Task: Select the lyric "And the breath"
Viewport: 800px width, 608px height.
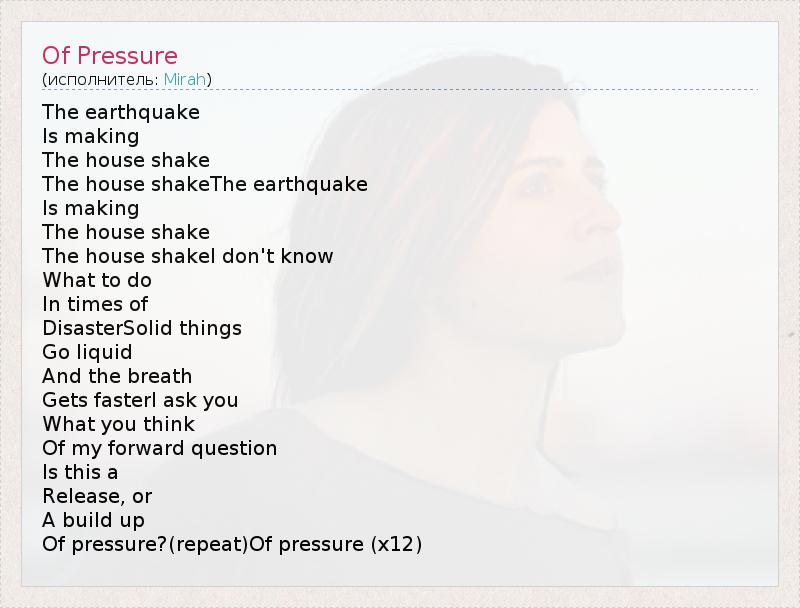Action: click(x=117, y=376)
